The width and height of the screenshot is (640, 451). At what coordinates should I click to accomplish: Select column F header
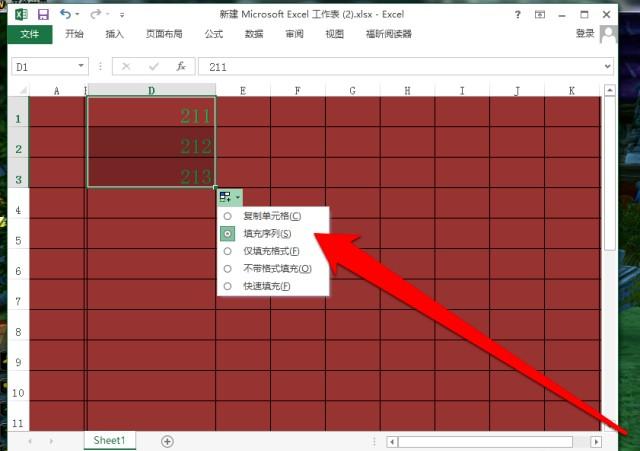tap(298, 90)
